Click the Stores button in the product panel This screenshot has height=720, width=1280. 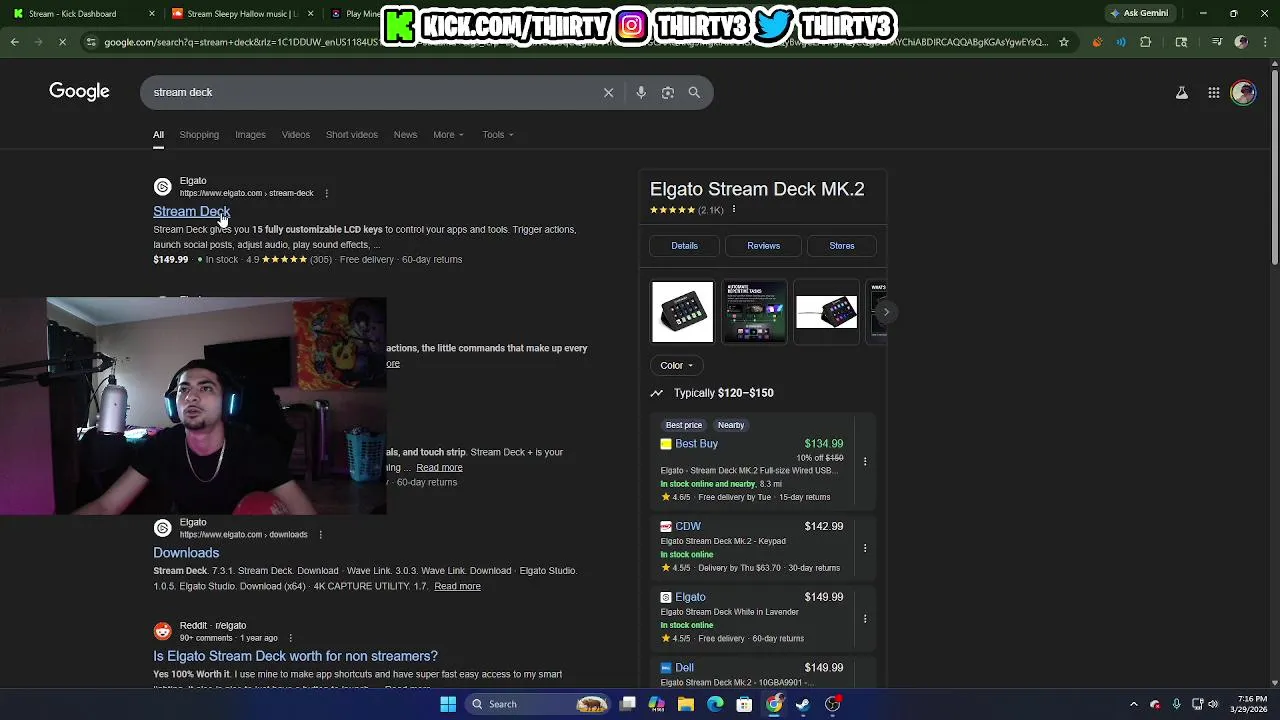[x=842, y=246]
